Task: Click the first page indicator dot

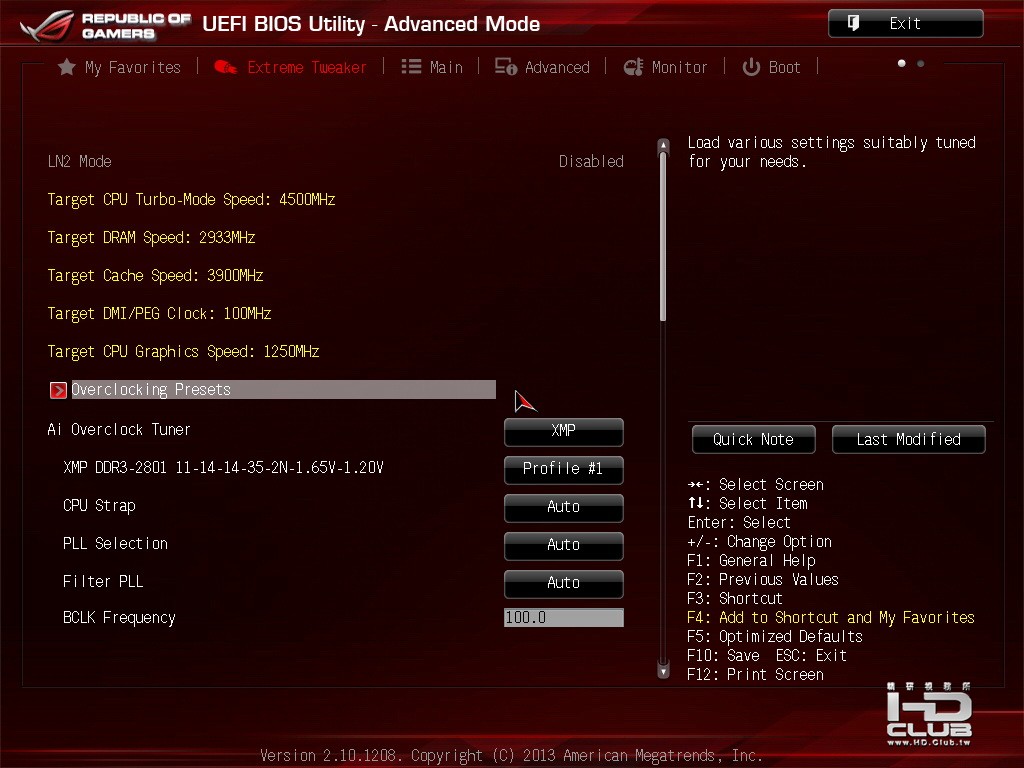Action: coord(902,63)
